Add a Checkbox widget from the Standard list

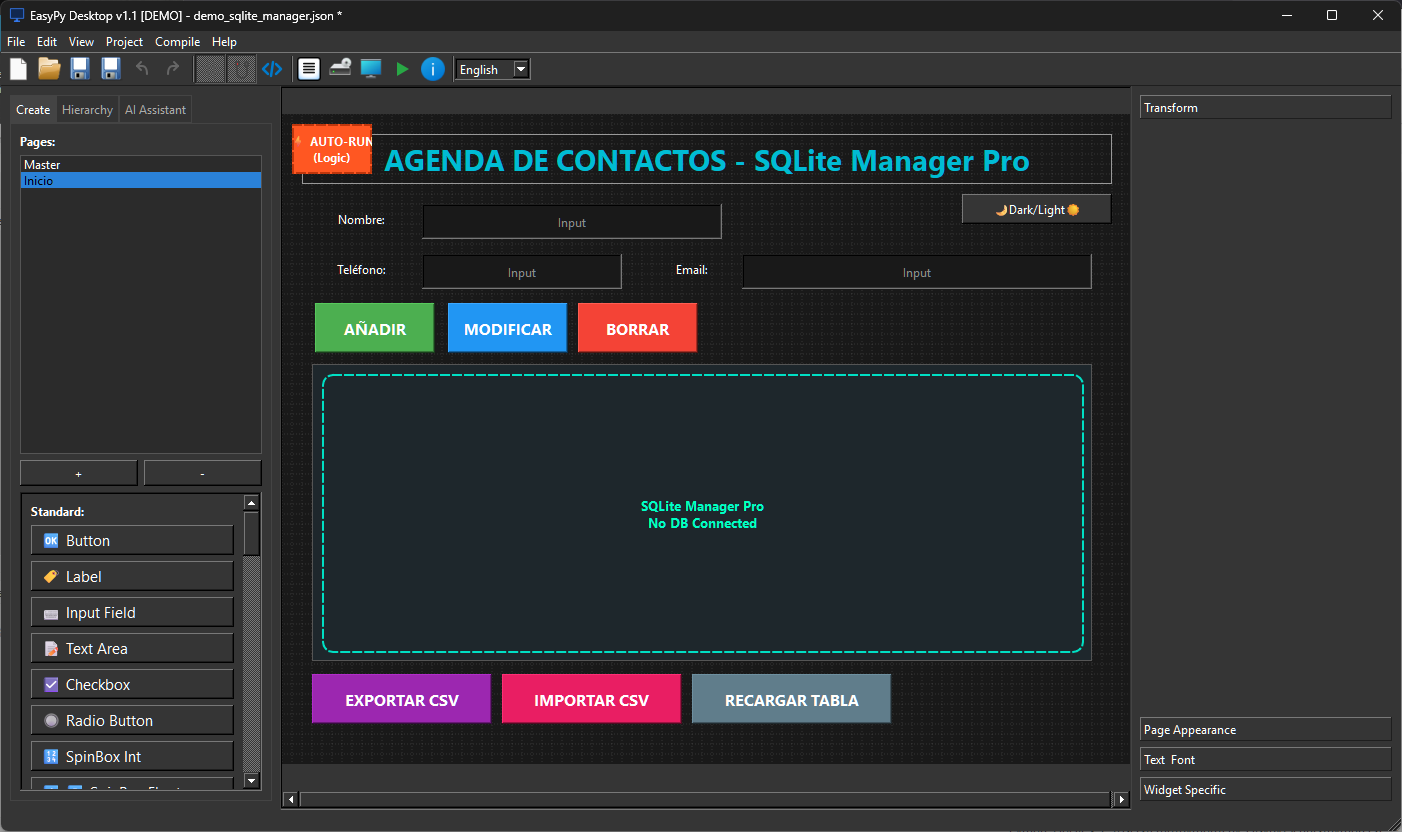tap(132, 684)
